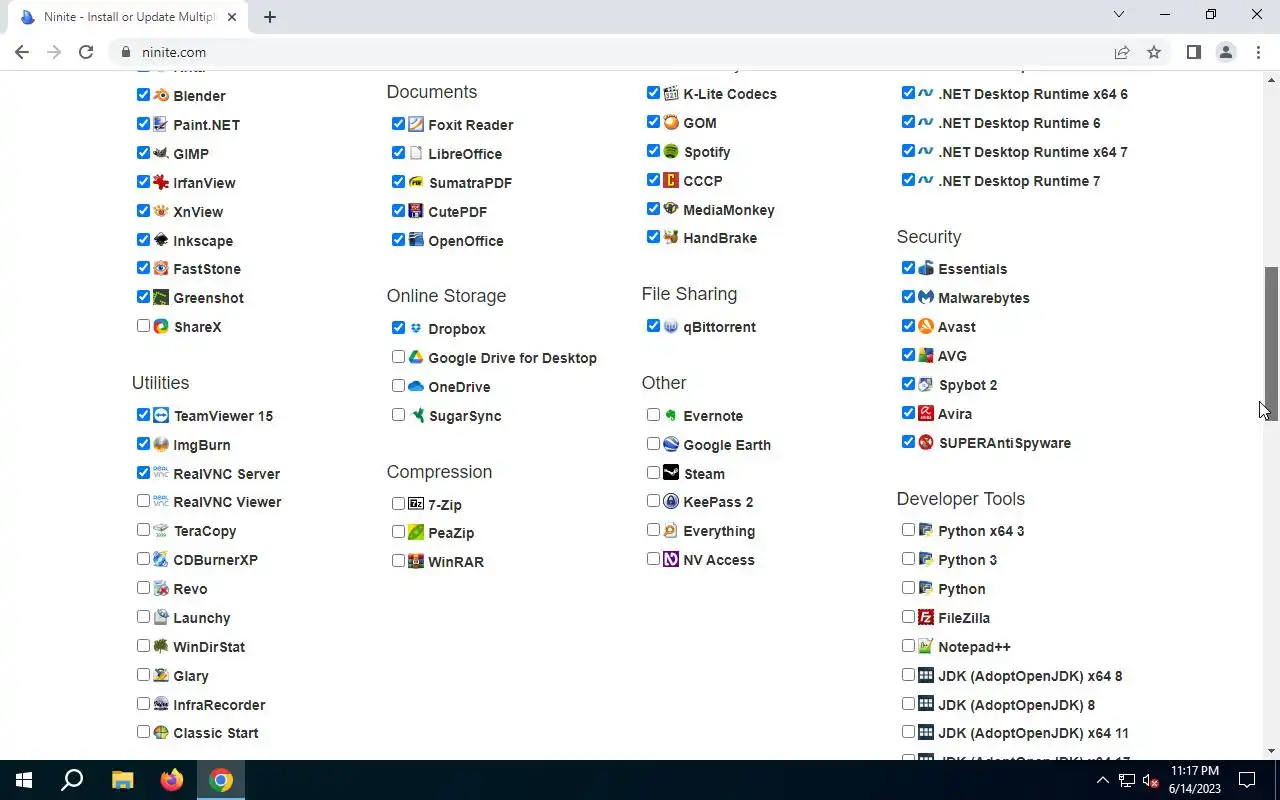The image size is (1280, 800).
Task: Click the Avast orange icon
Action: click(x=926, y=326)
